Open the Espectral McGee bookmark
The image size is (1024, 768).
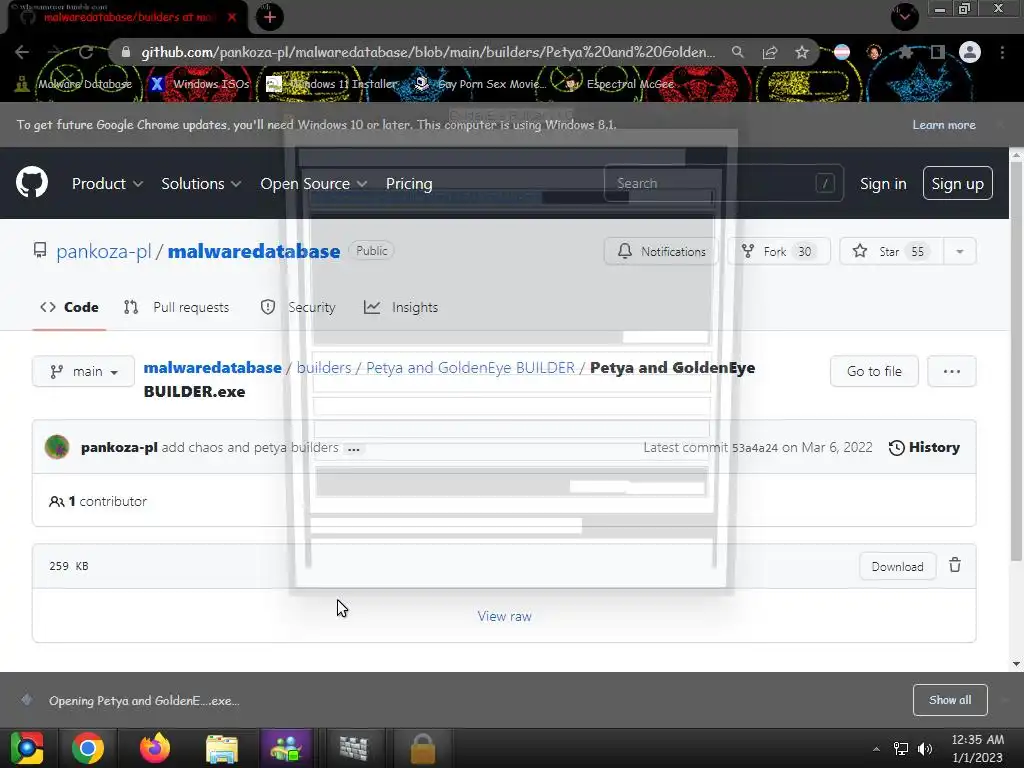coord(619,84)
